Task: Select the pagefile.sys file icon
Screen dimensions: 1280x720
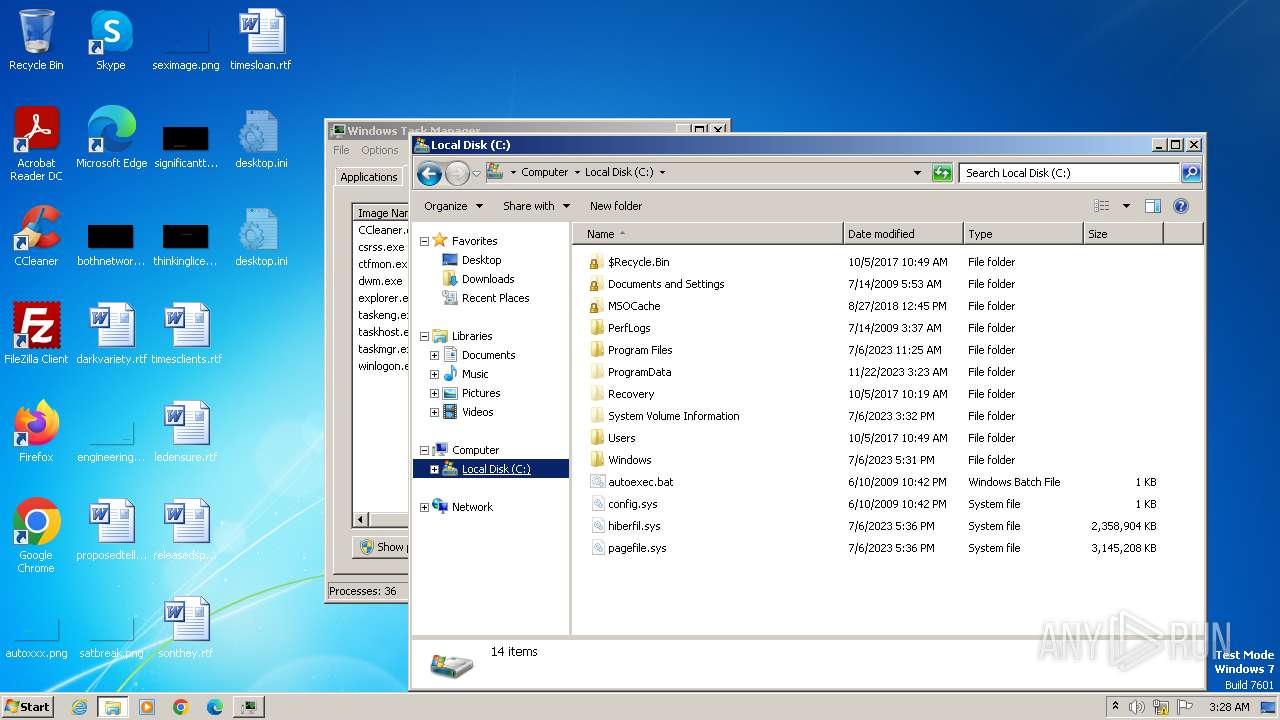Action: 597,548
